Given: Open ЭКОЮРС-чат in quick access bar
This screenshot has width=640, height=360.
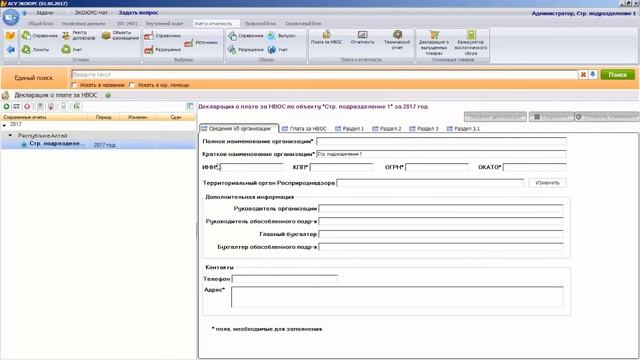Looking at the screenshot, I should [x=91, y=13].
